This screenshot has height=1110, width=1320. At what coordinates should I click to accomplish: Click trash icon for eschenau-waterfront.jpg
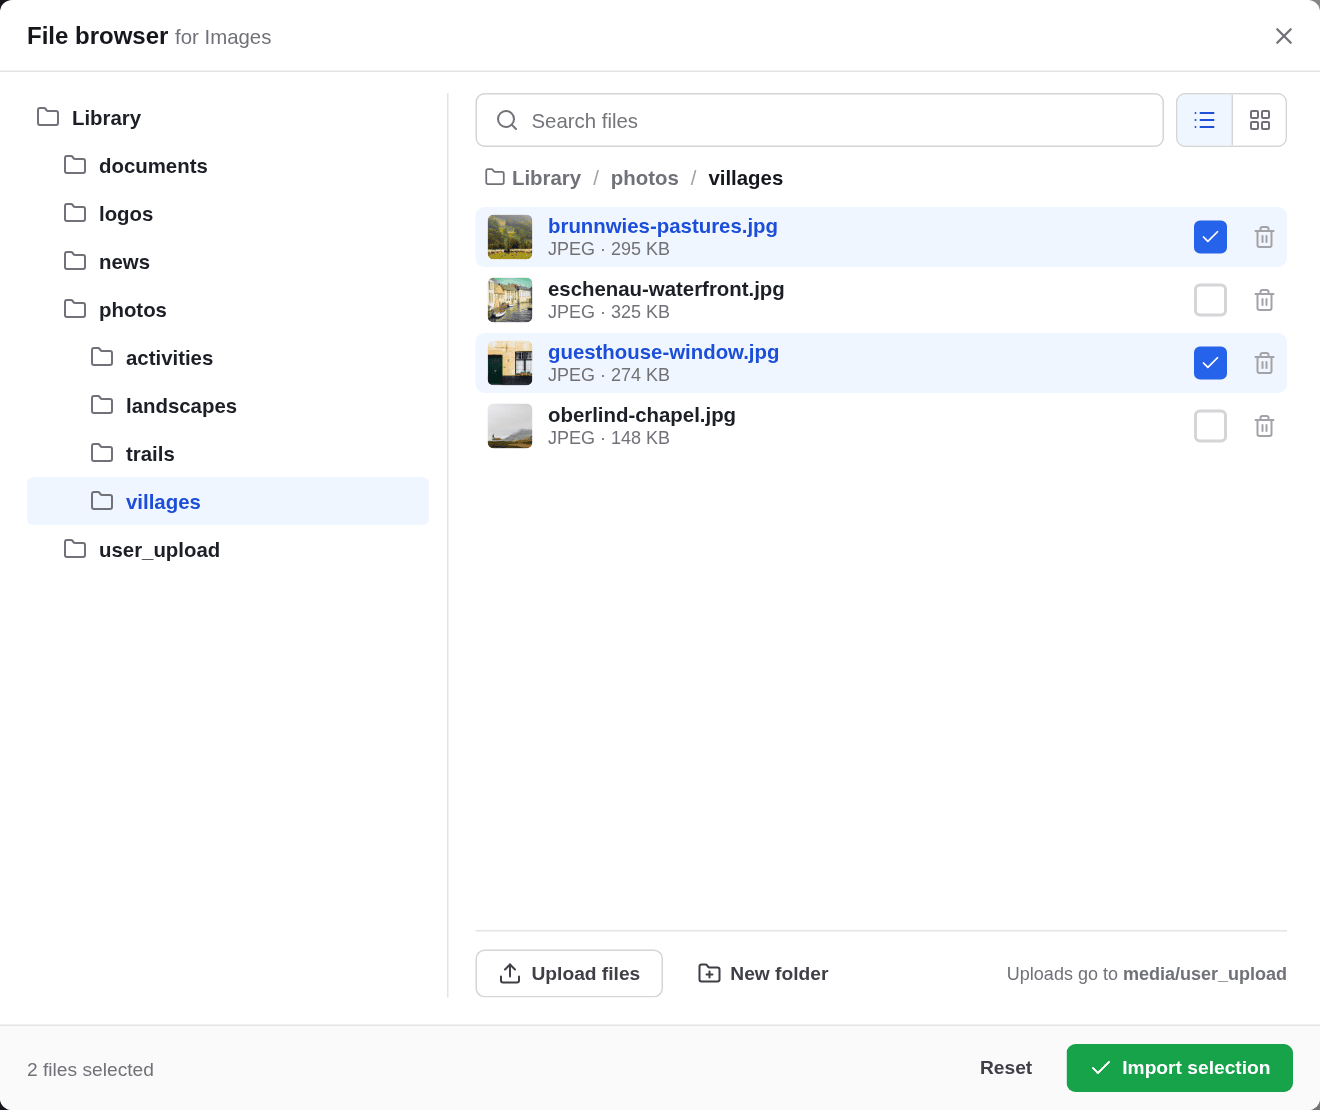(1264, 300)
